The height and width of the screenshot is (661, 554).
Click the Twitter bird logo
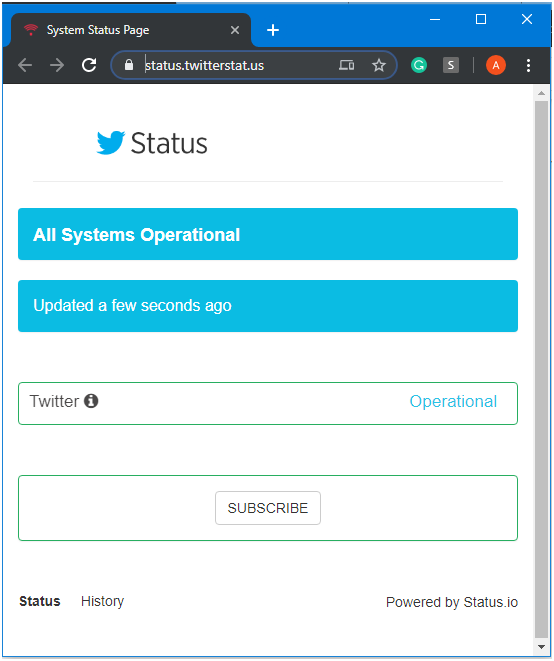pos(111,143)
